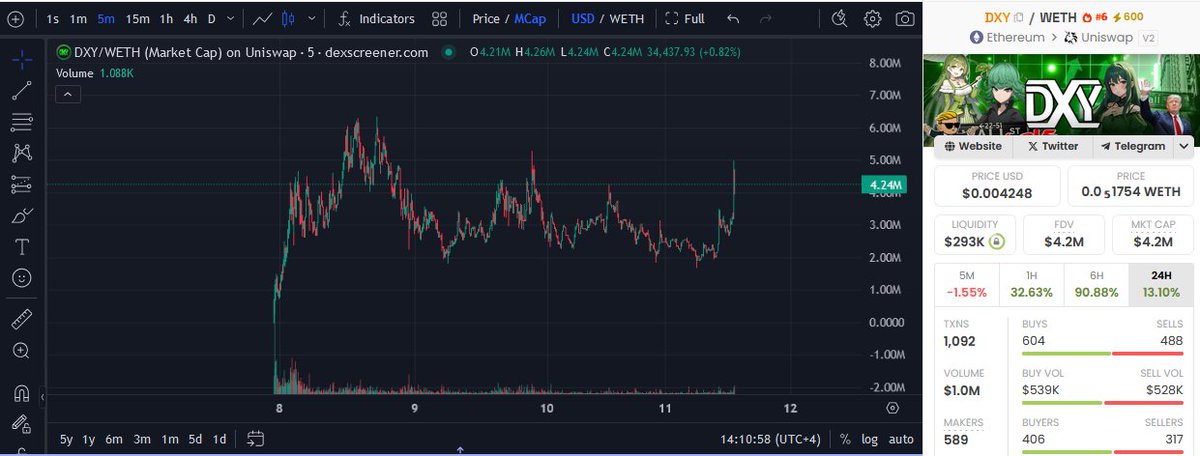Open the price-axis settings gear icon

(892, 408)
